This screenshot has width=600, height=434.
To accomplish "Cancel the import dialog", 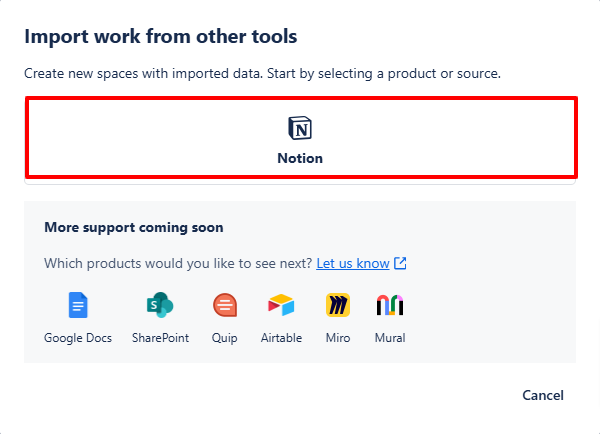I will (x=543, y=395).
